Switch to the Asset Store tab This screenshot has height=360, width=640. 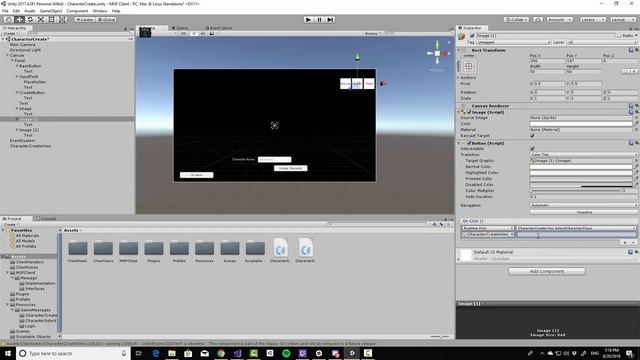click(218, 28)
